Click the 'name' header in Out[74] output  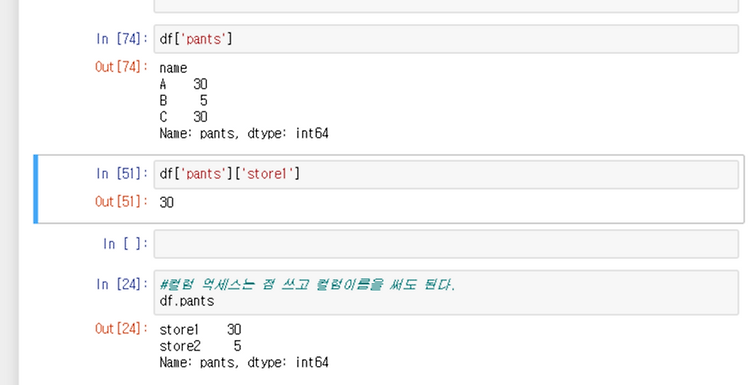[x=173, y=68]
